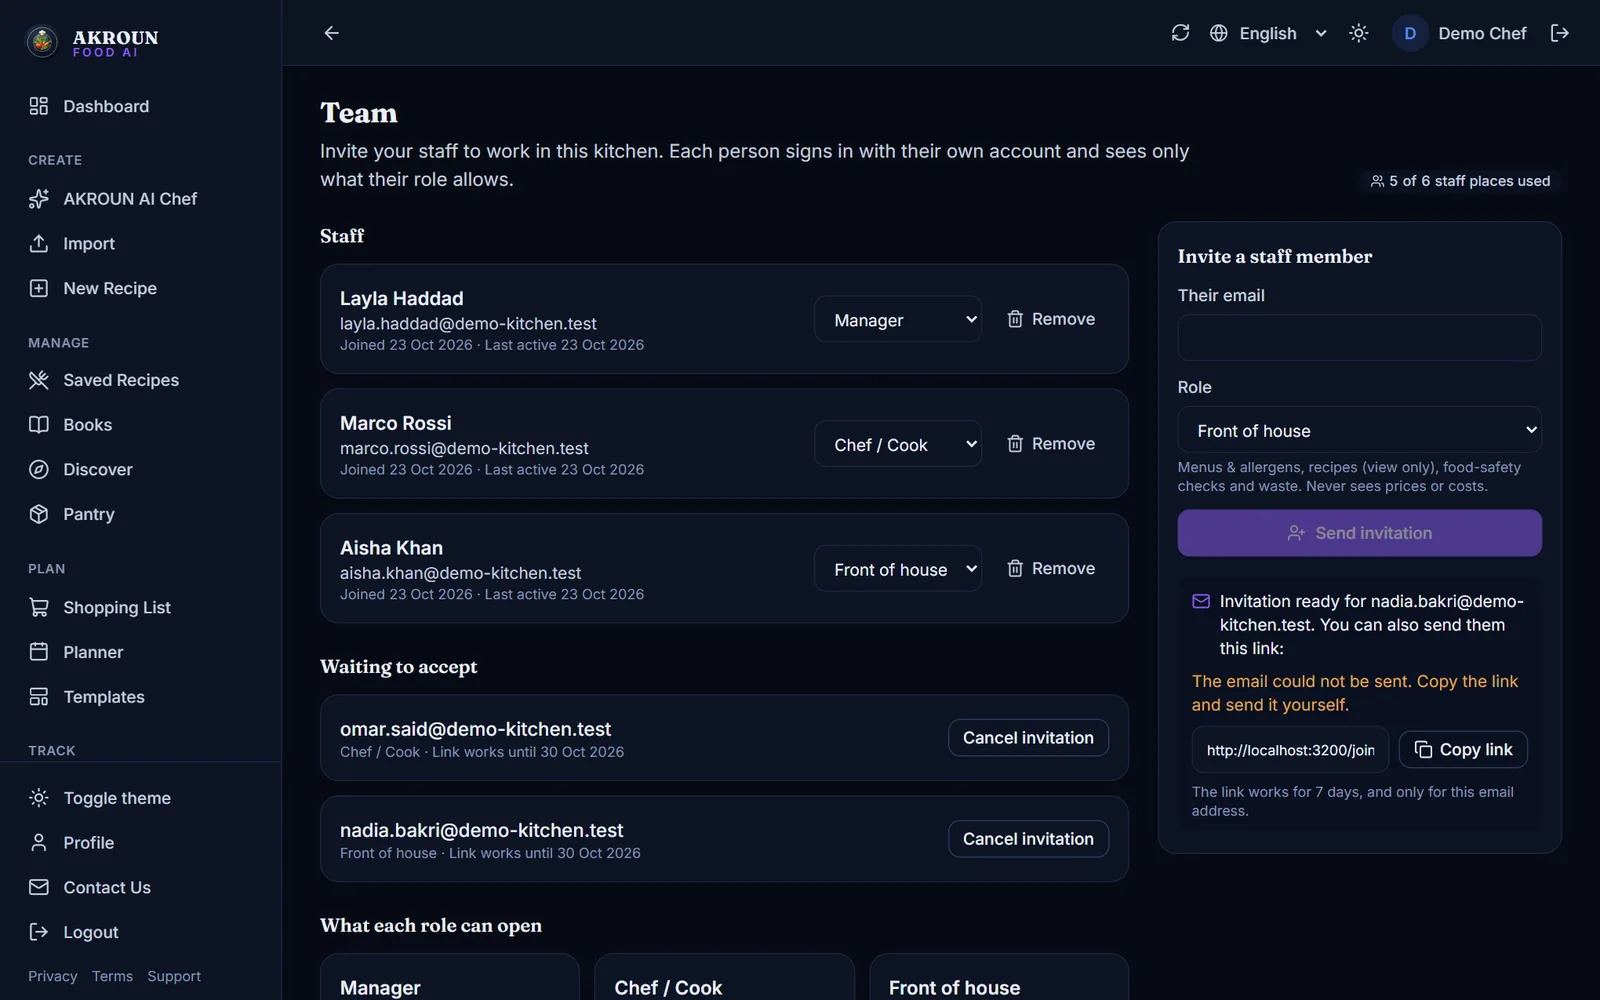Image resolution: width=1600 pixels, height=1000 pixels.
Task: Remove Layla Haddad from staff
Action: point(1050,319)
